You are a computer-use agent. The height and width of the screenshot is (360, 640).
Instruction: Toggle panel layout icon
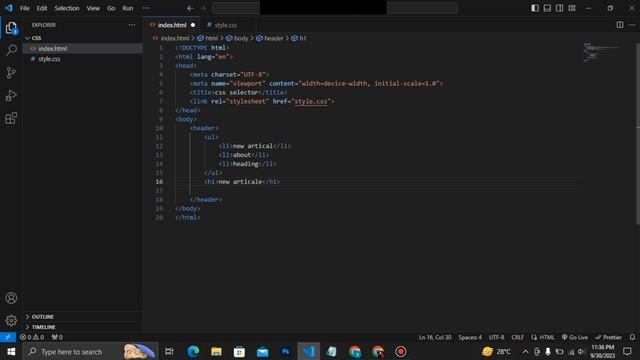547,8
